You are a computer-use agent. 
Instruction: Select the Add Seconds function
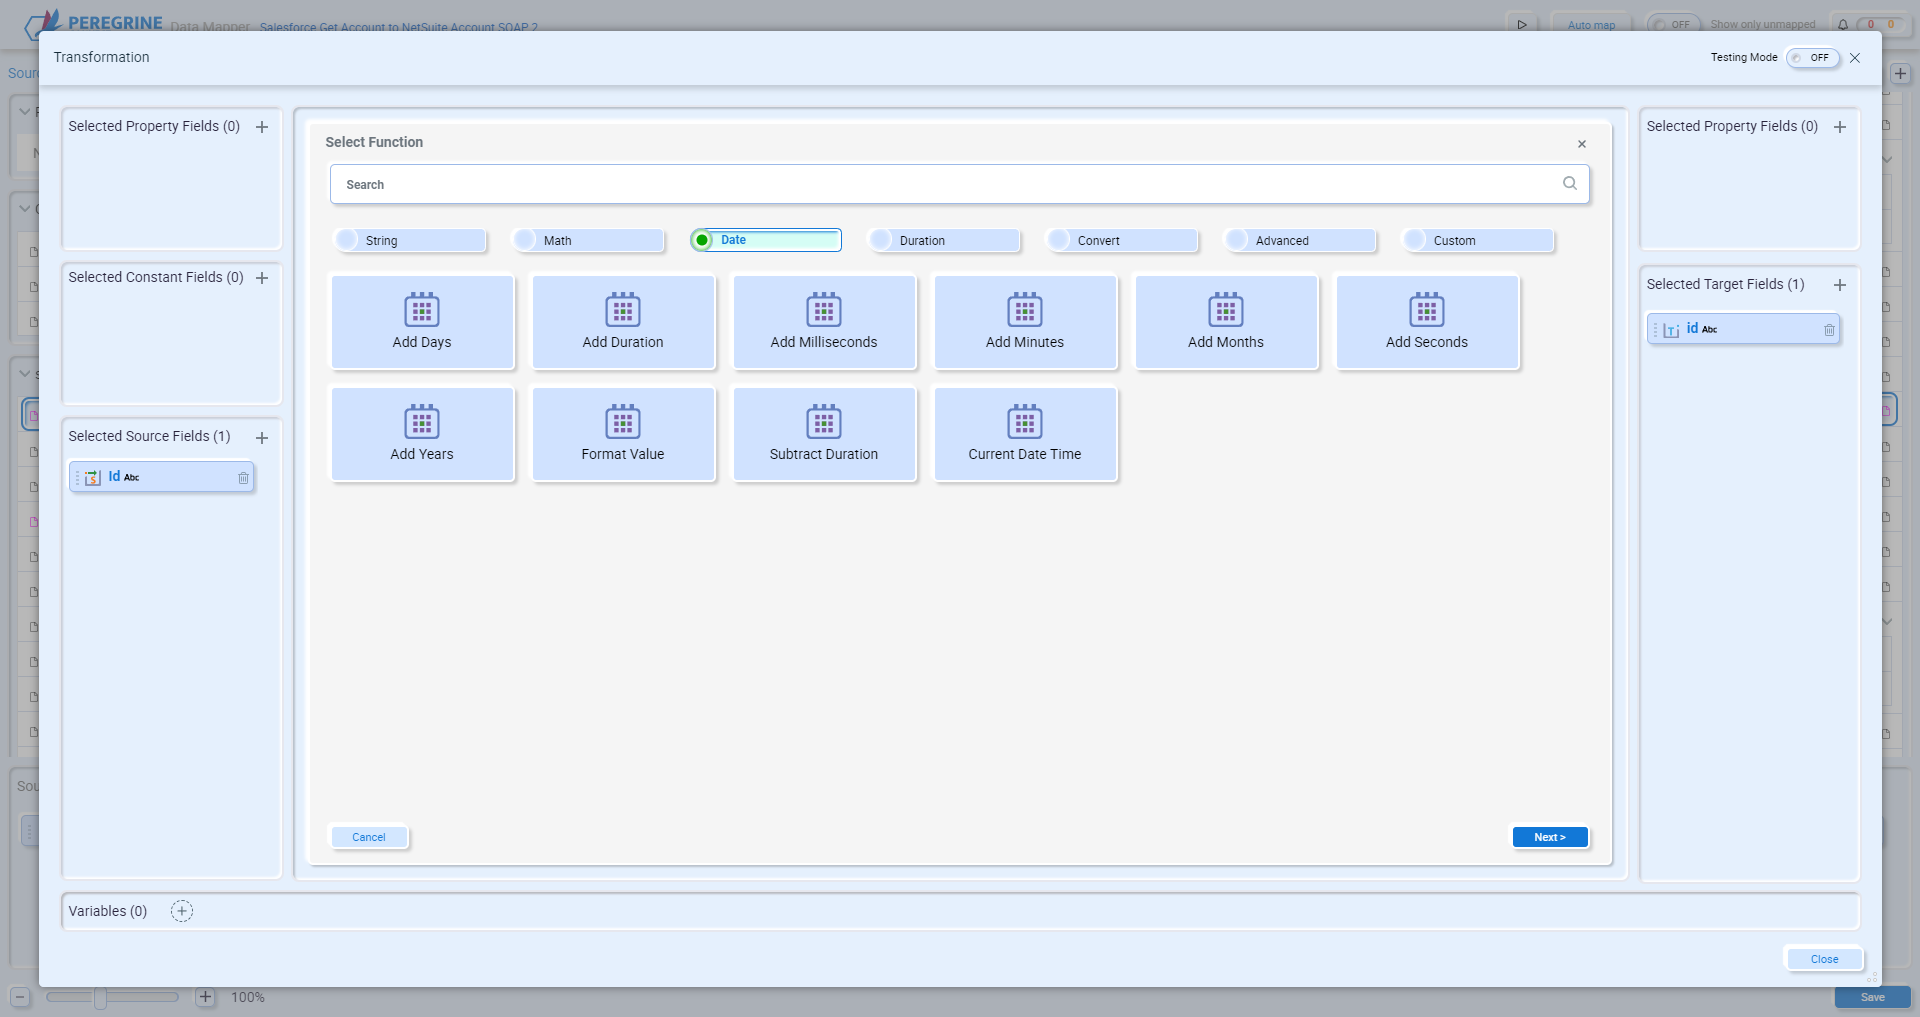tap(1427, 322)
